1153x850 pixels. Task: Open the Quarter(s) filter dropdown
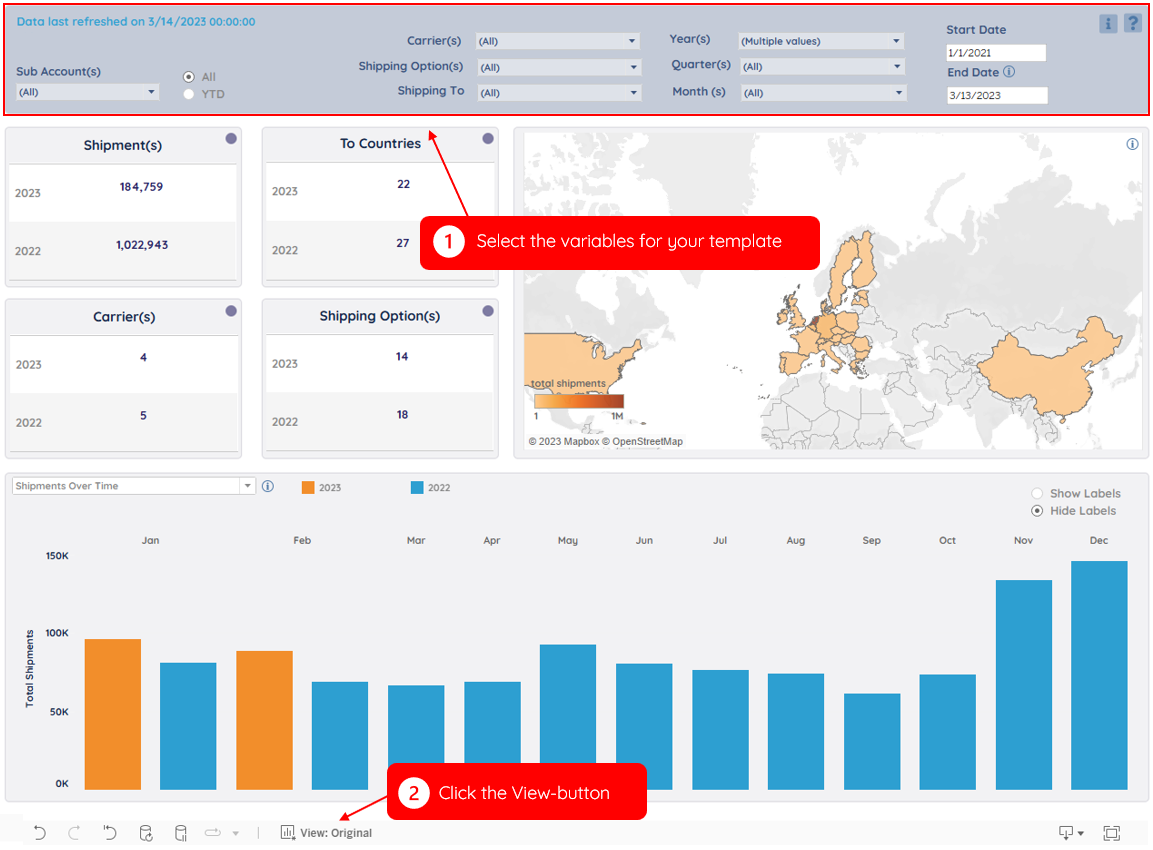(822, 66)
